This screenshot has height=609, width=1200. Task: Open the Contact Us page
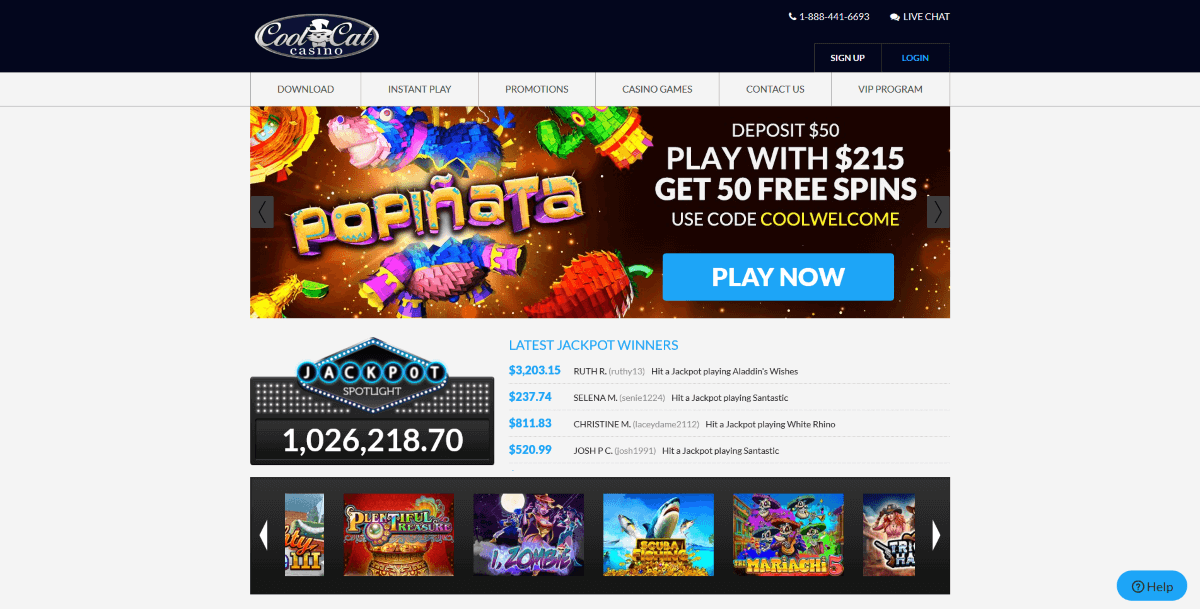775,89
